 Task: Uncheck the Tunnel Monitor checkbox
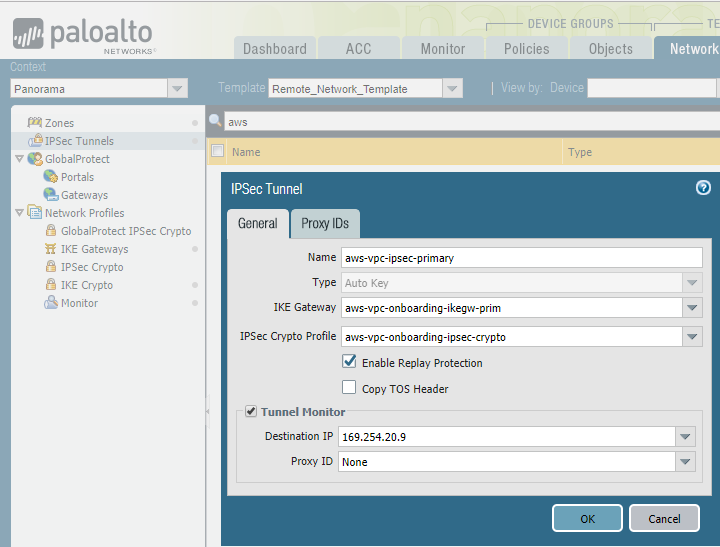coord(251,411)
